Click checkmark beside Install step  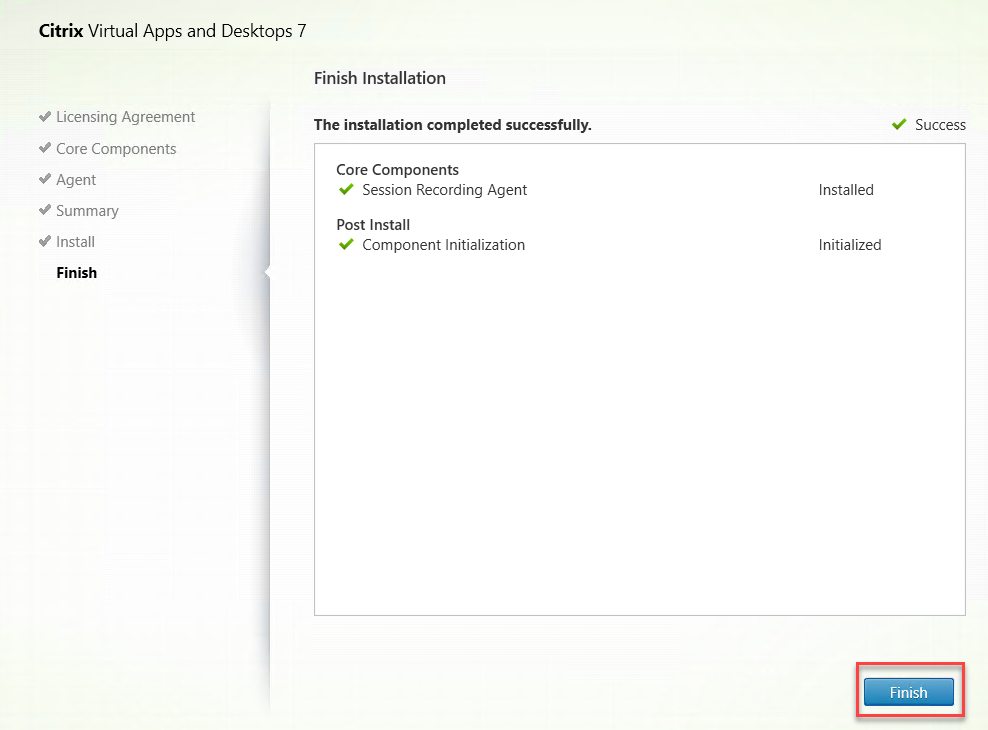coord(45,241)
